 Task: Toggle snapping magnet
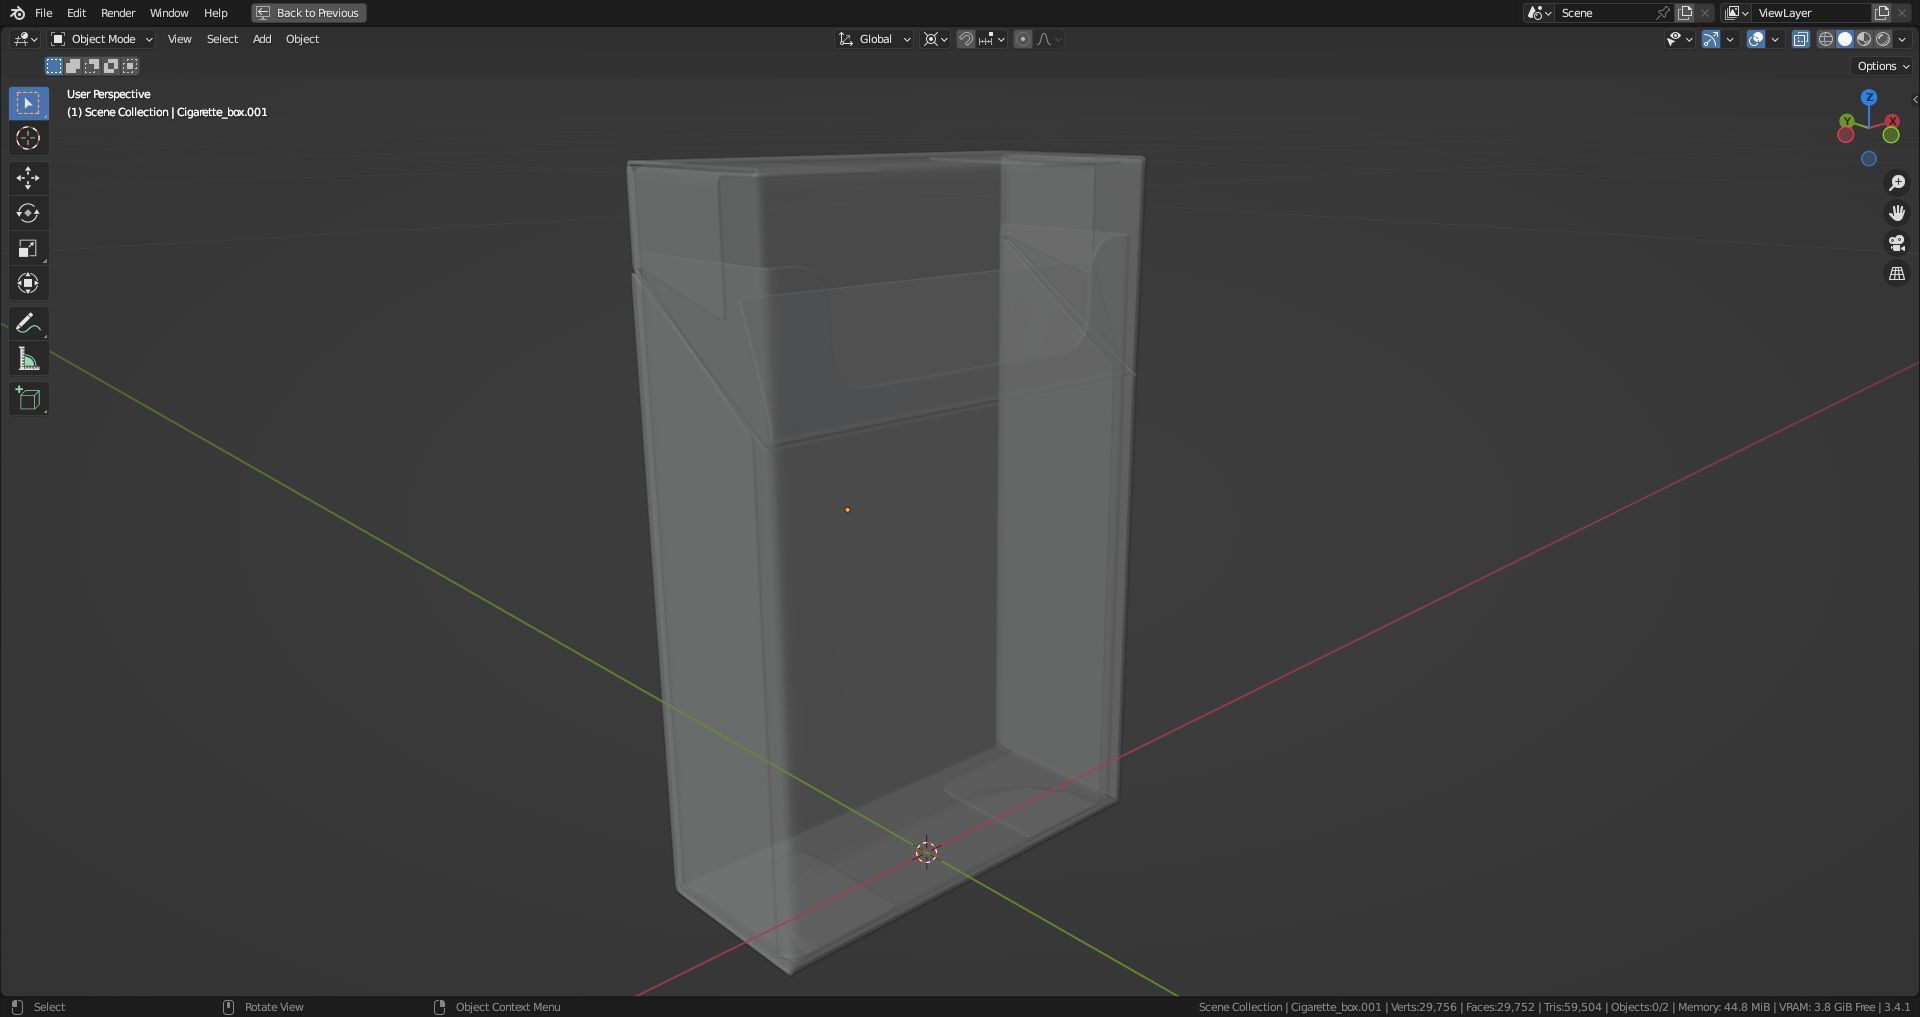tap(966, 39)
